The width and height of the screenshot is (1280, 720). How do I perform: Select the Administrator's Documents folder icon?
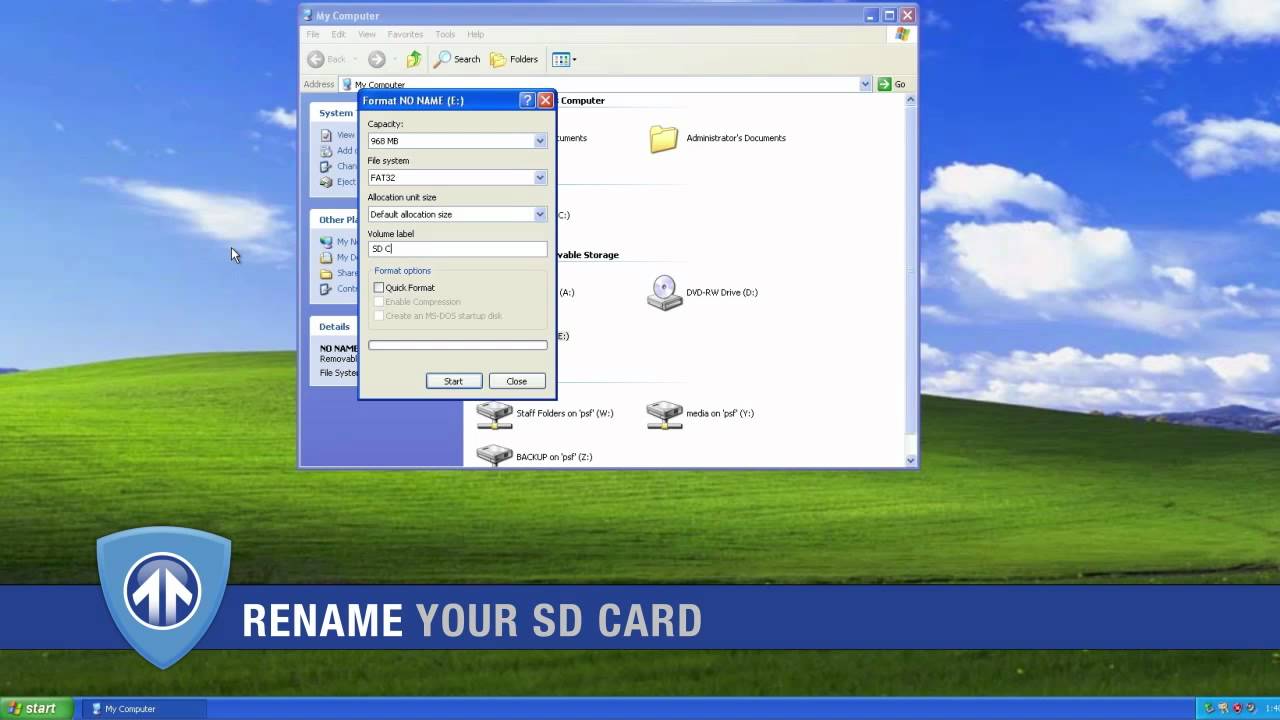(664, 139)
